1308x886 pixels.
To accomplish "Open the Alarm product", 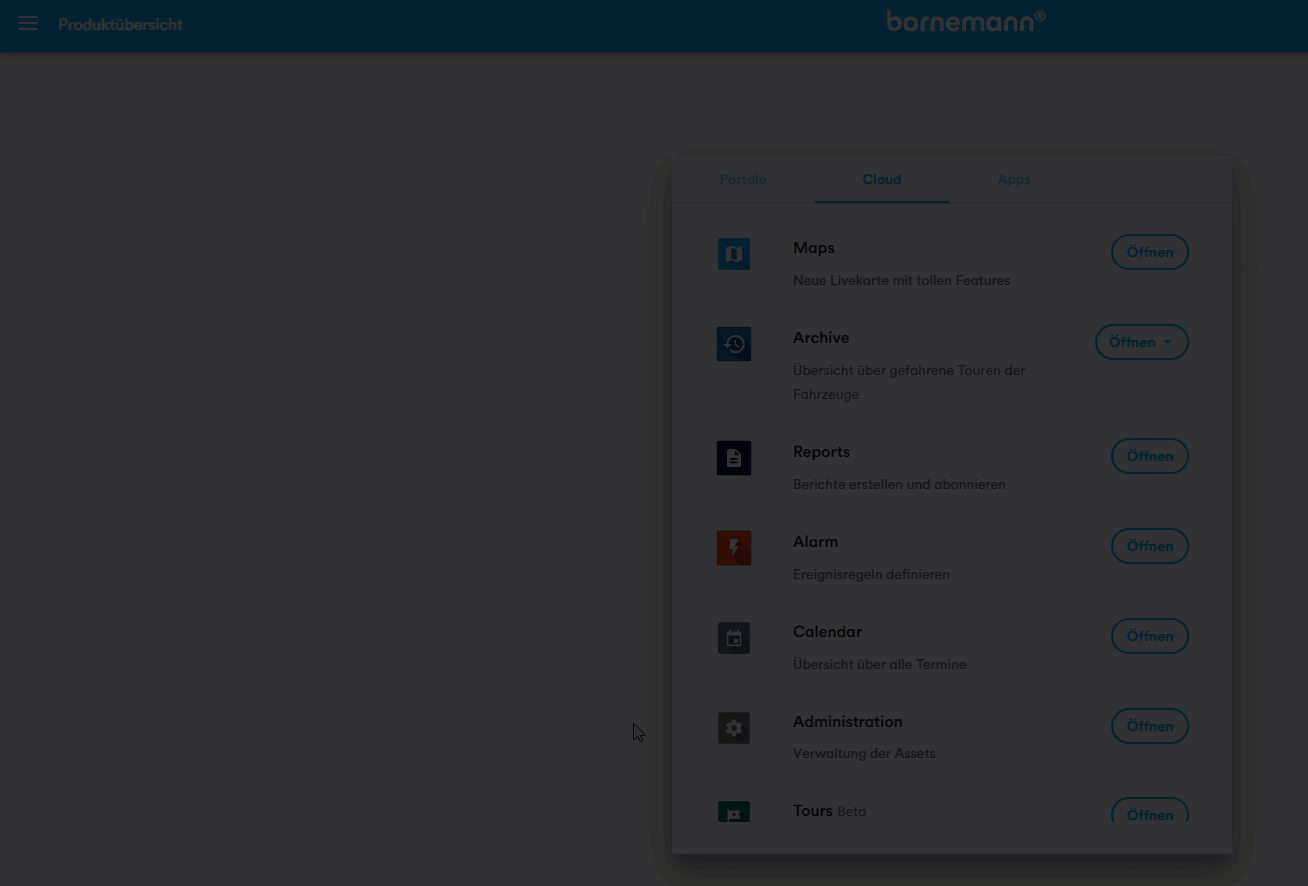I will tap(1149, 545).
